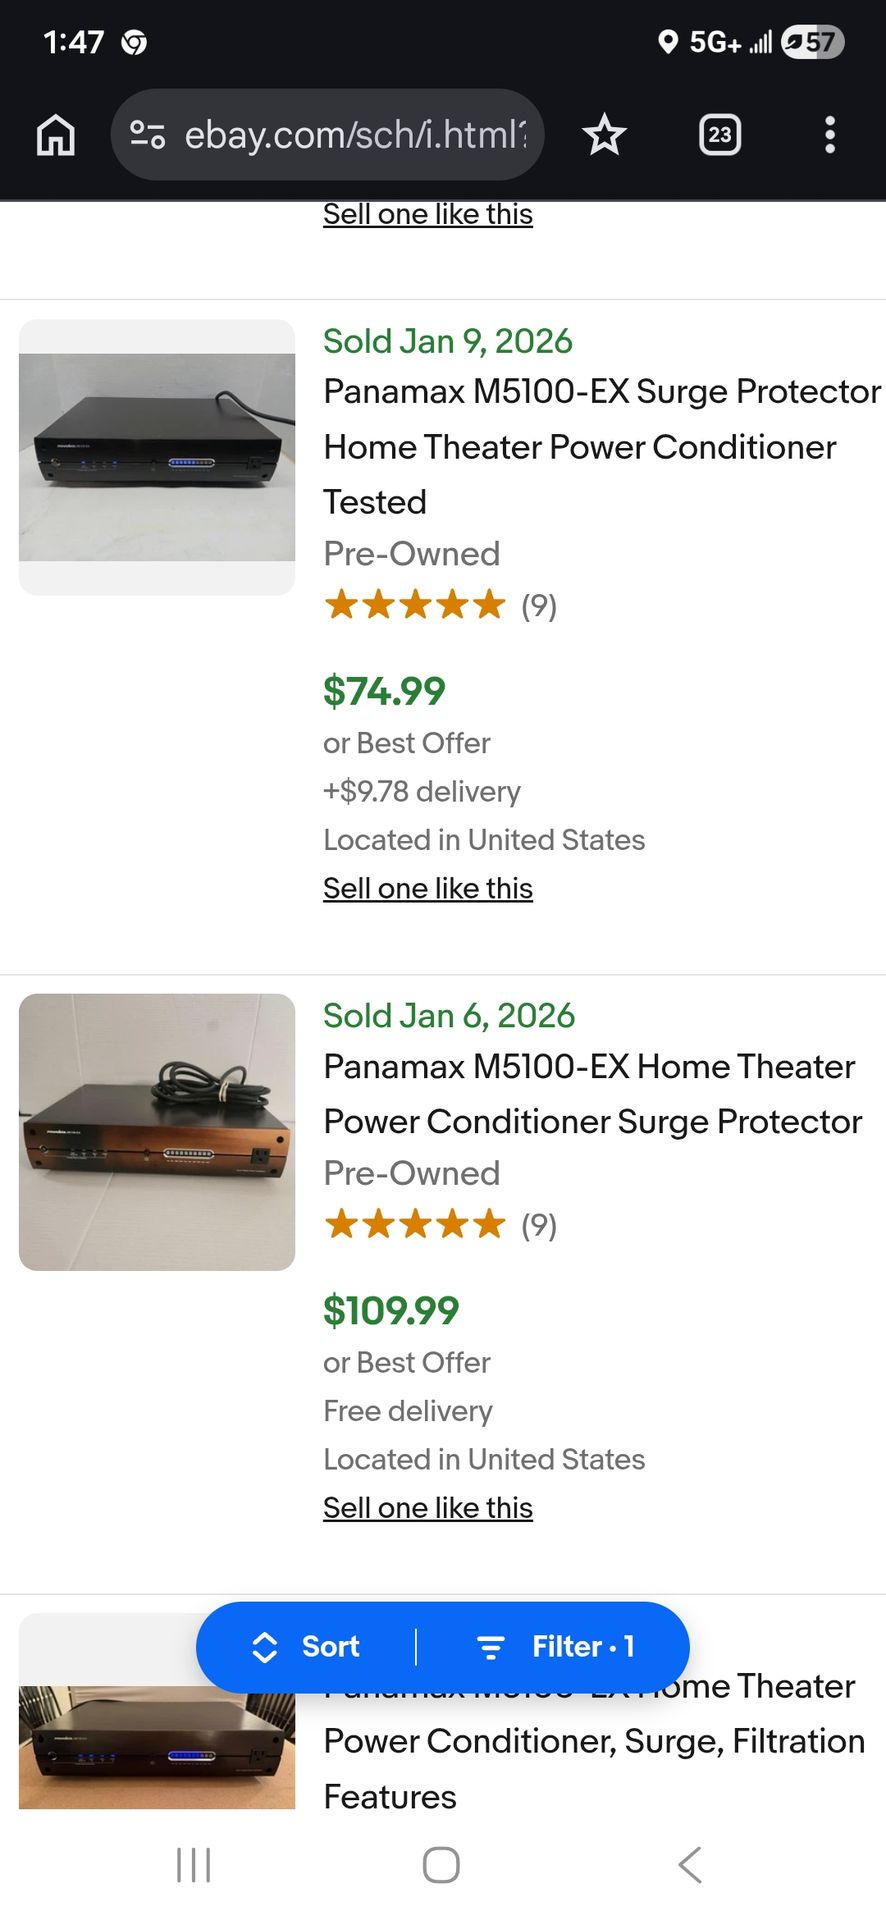
Task: Open the $74.99 Panamax M5100-EX listing title
Action: [600, 446]
